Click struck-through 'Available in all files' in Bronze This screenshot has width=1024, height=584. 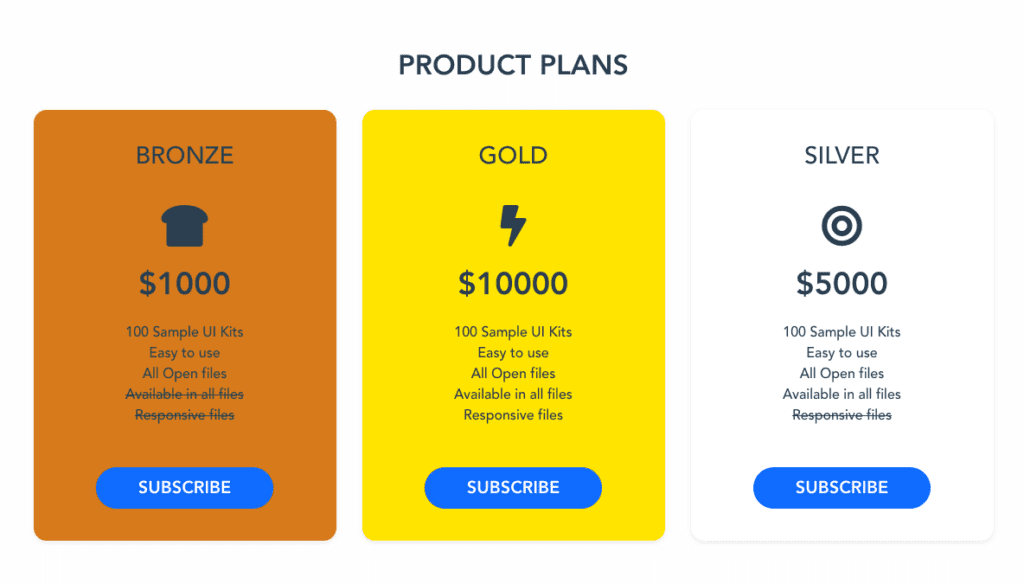185,395
